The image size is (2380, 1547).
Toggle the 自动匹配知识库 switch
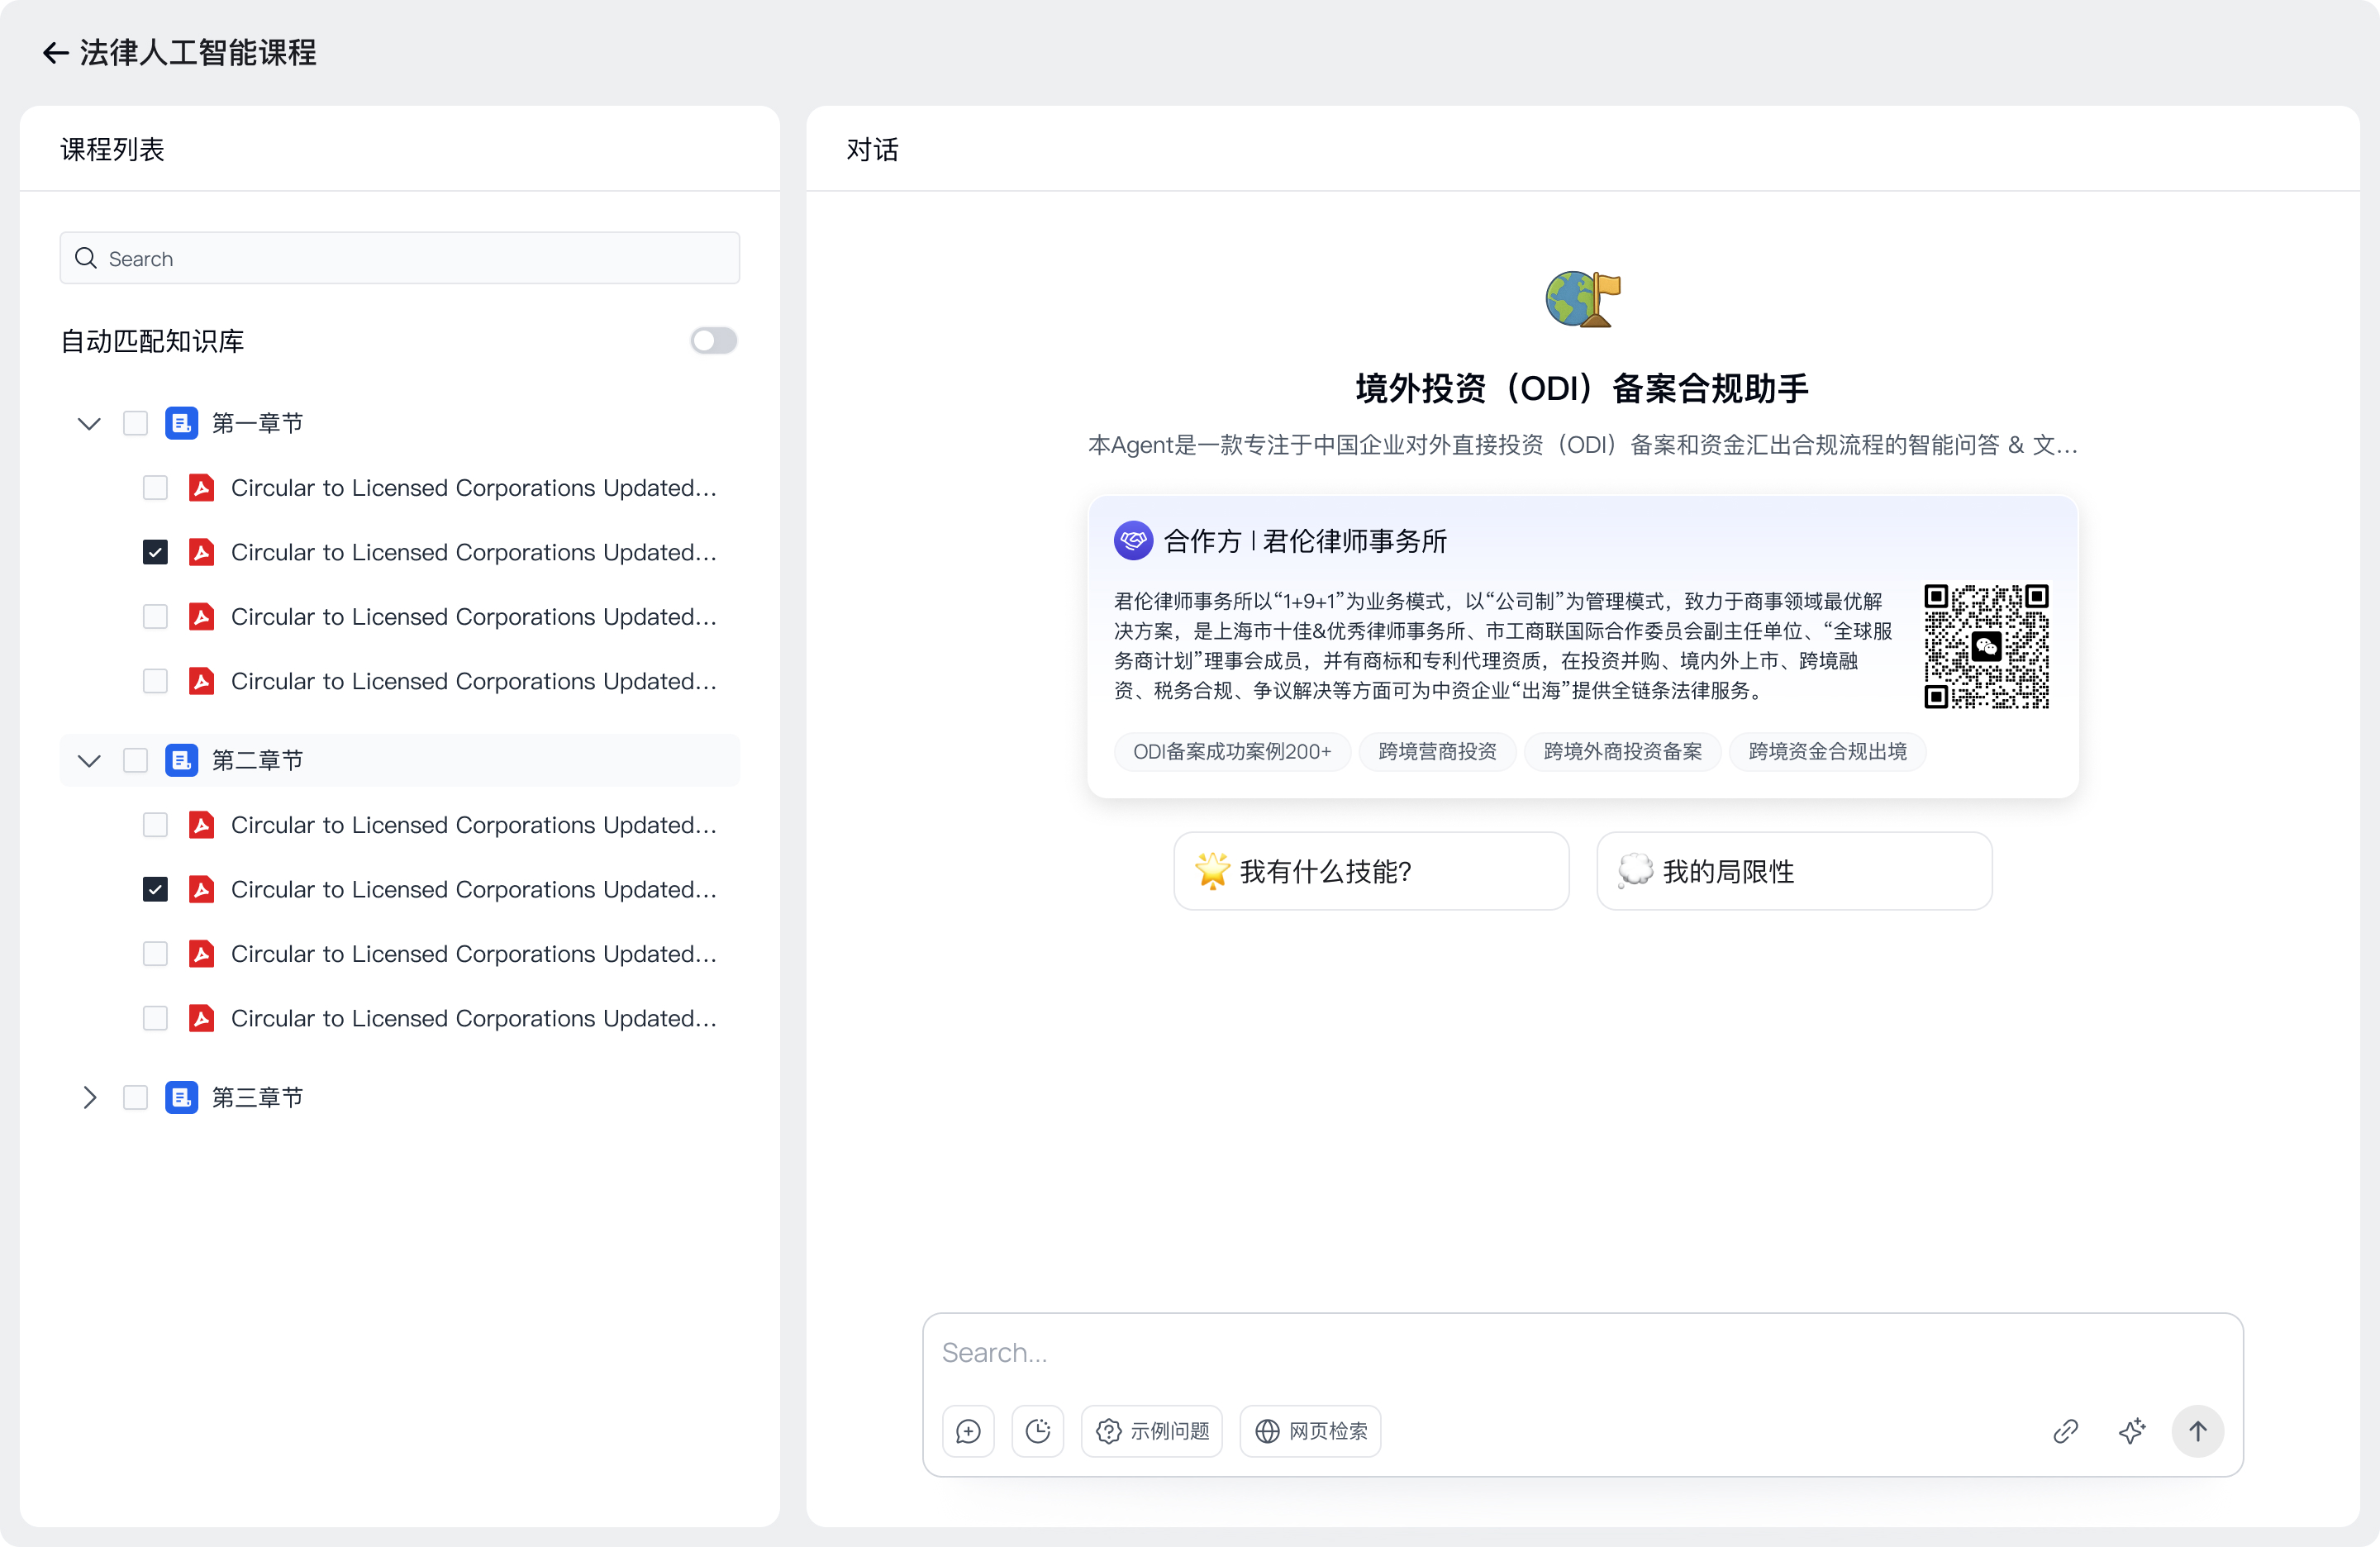[x=713, y=341]
